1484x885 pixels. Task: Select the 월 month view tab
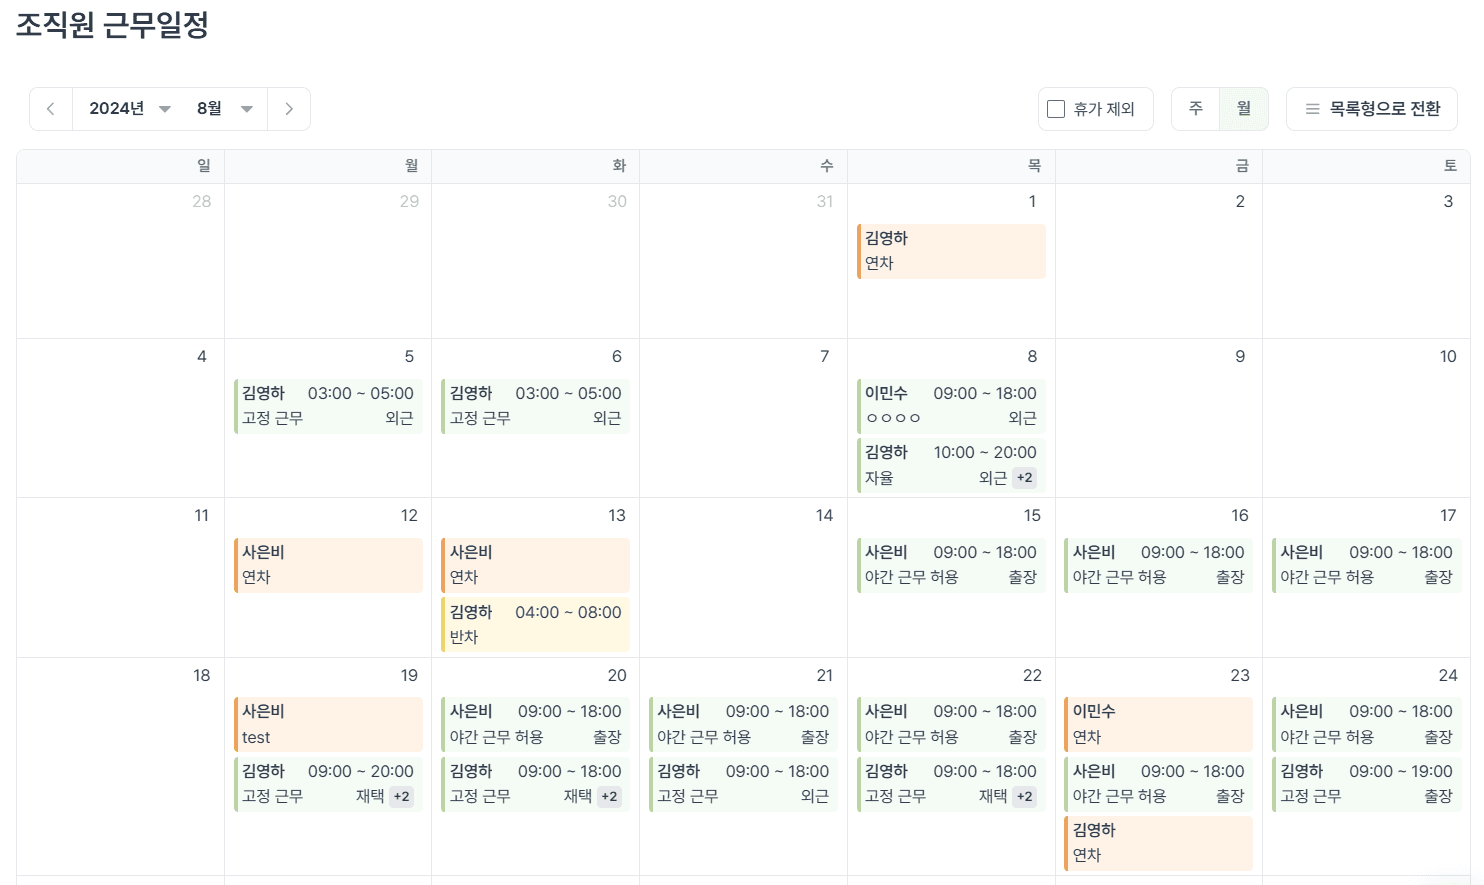click(x=1245, y=108)
